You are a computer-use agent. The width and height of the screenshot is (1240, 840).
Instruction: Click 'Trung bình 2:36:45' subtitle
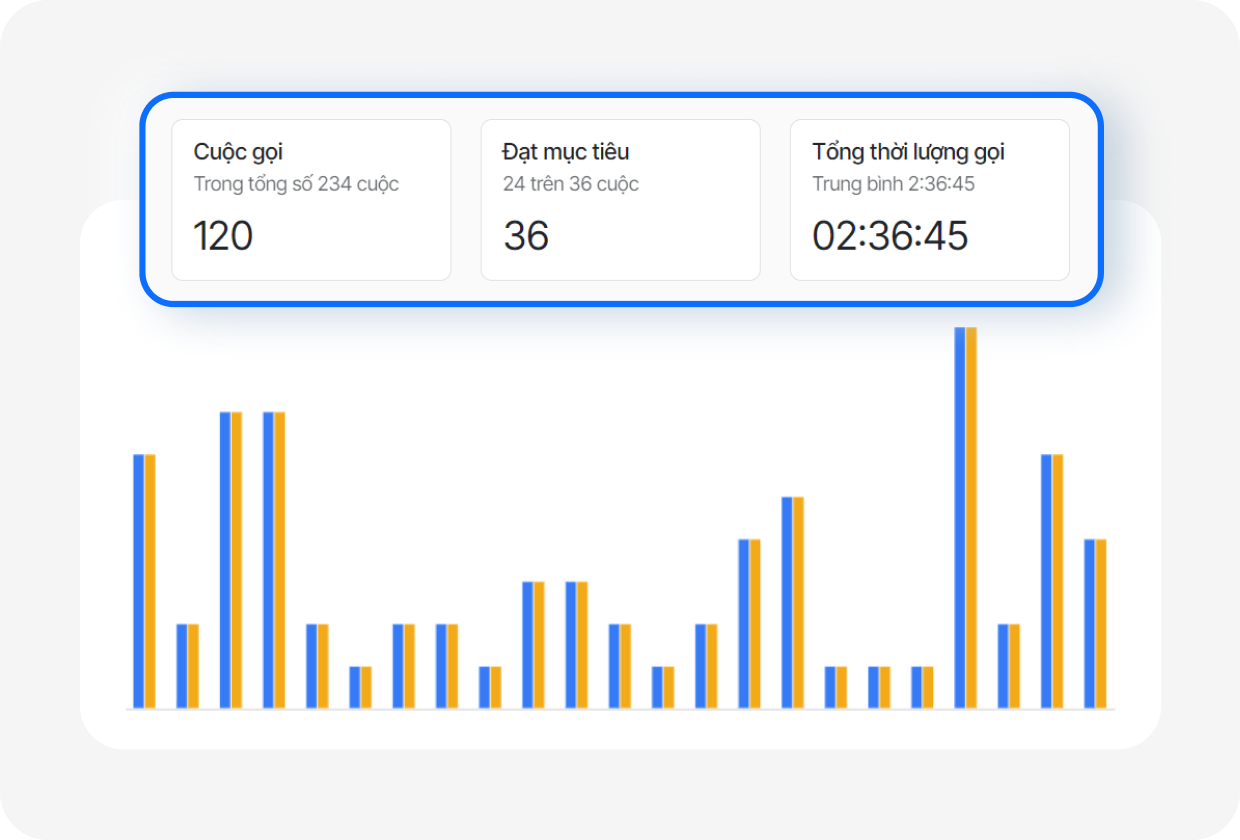(893, 184)
